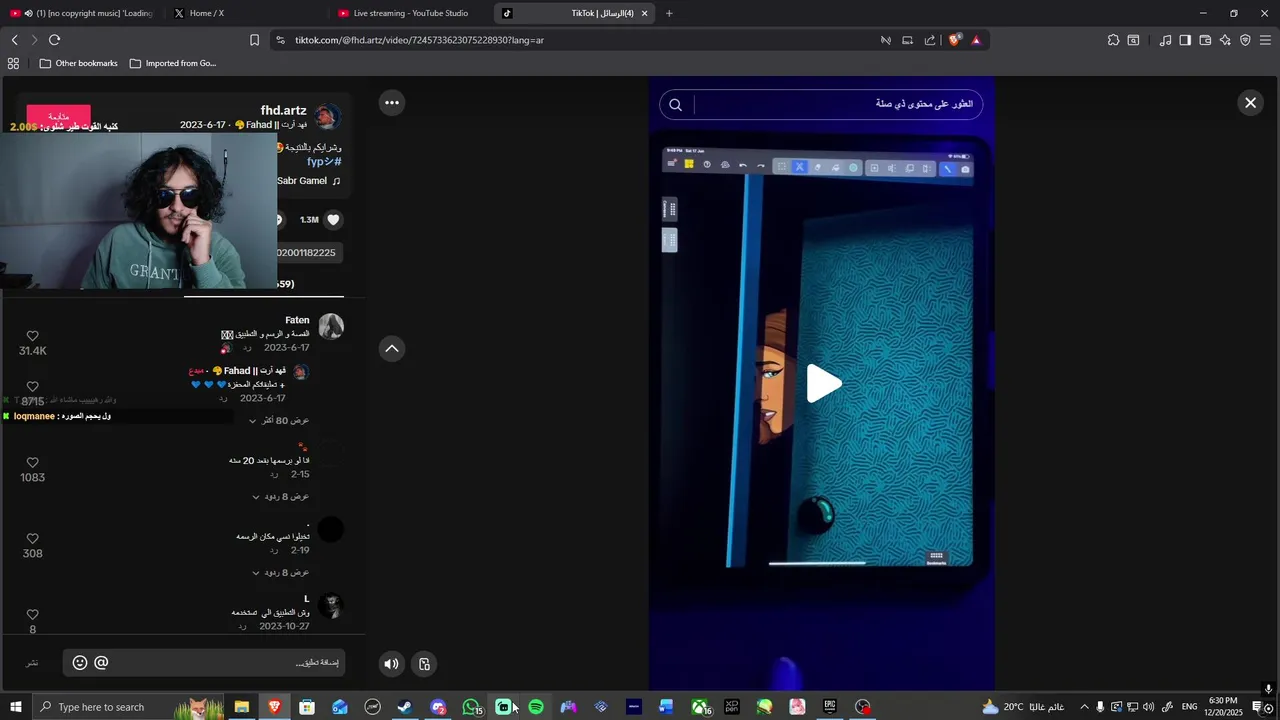Screen dimensions: 1280x720
Task: Open the Sabr Gamel sound link
Action: (308, 181)
